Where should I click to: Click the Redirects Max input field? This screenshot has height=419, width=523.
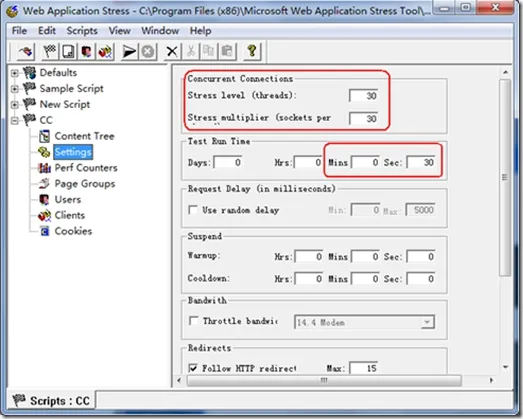[x=364, y=368]
